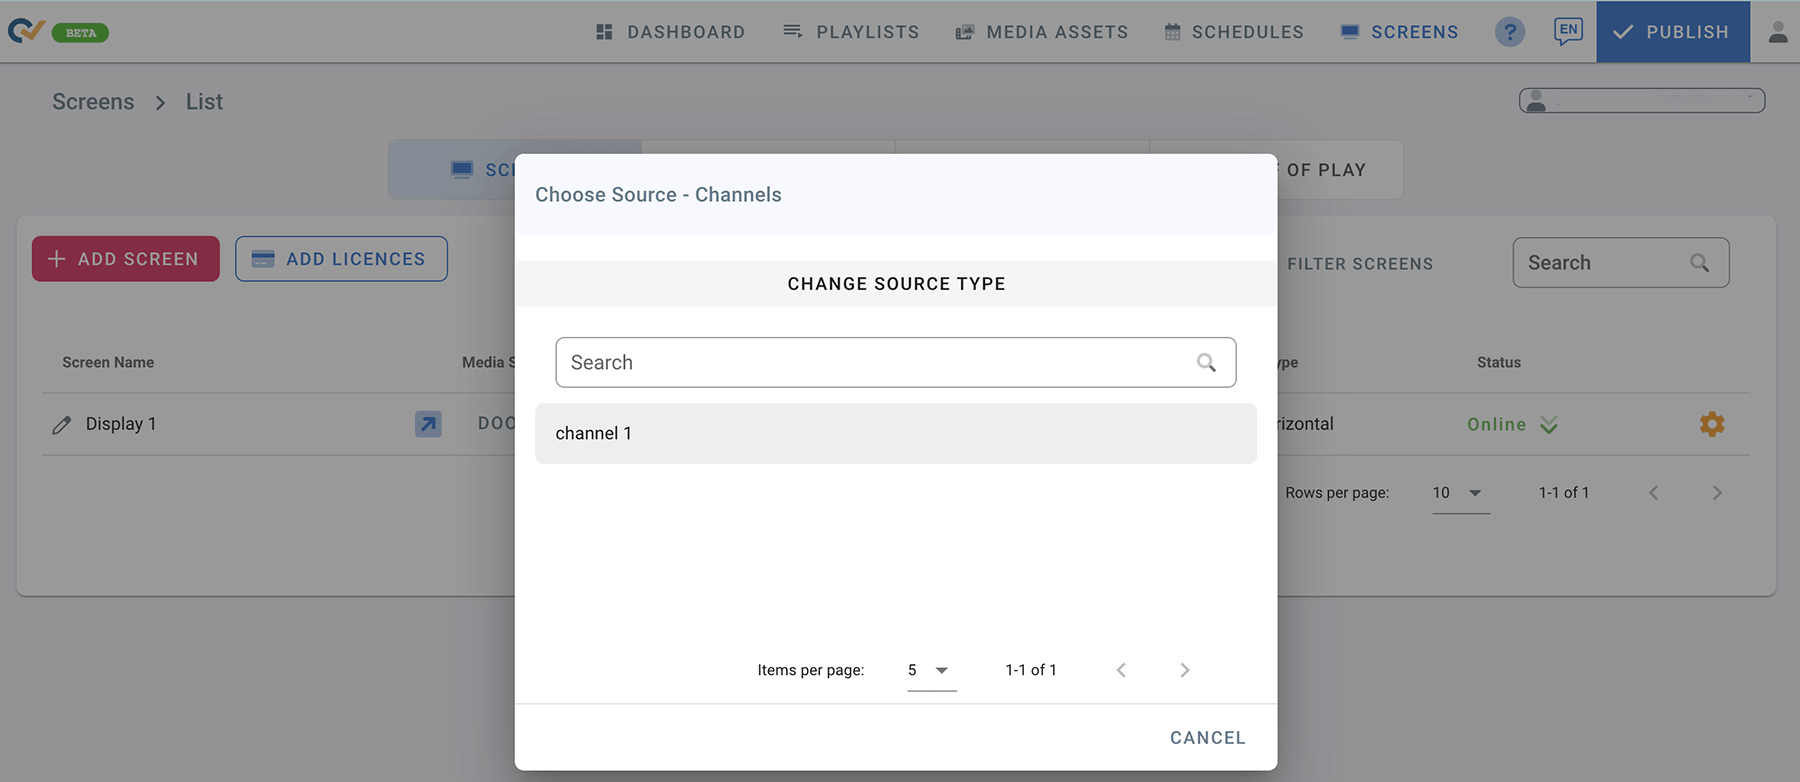
Task: Click the blue arrow icon next to Display 1
Action: pos(428,424)
